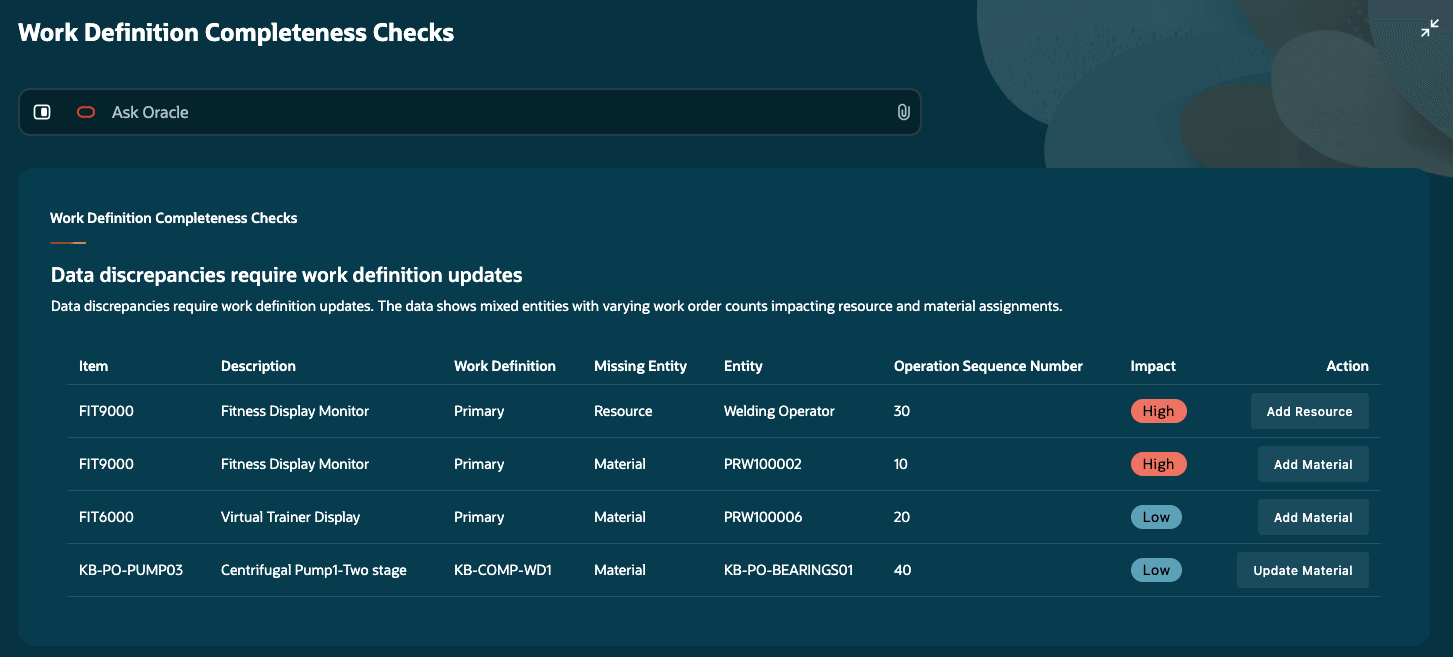Click the PRW100006 entity cell
1453x657 pixels.
(x=763, y=517)
